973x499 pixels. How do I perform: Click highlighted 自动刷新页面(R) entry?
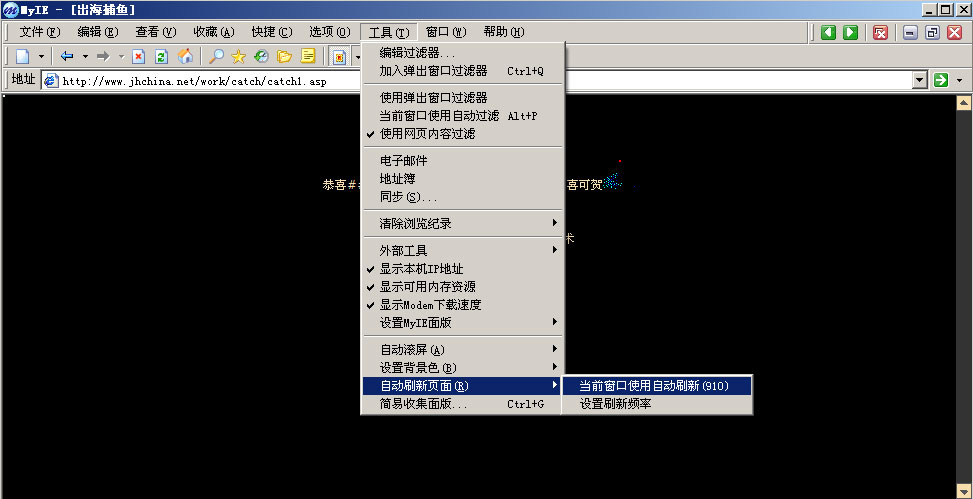point(462,386)
